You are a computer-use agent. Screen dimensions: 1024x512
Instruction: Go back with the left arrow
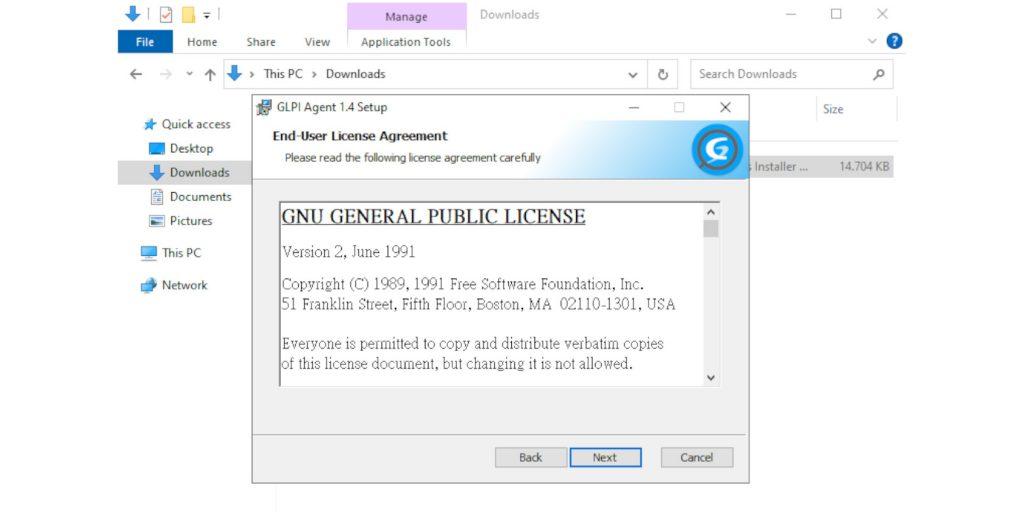(136, 74)
